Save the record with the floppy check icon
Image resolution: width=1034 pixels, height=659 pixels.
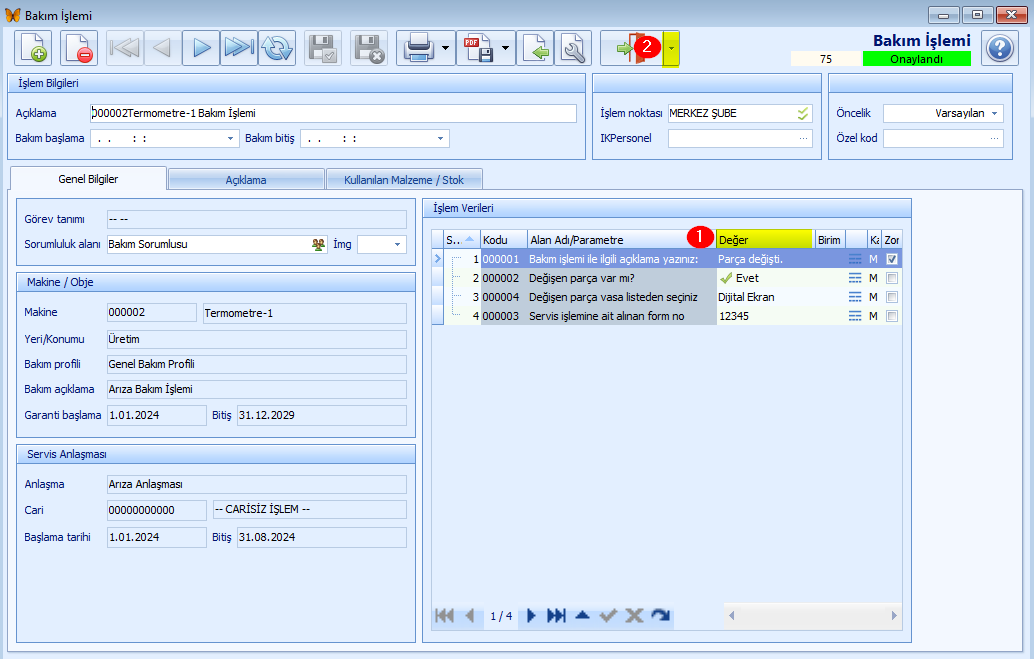pos(323,48)
